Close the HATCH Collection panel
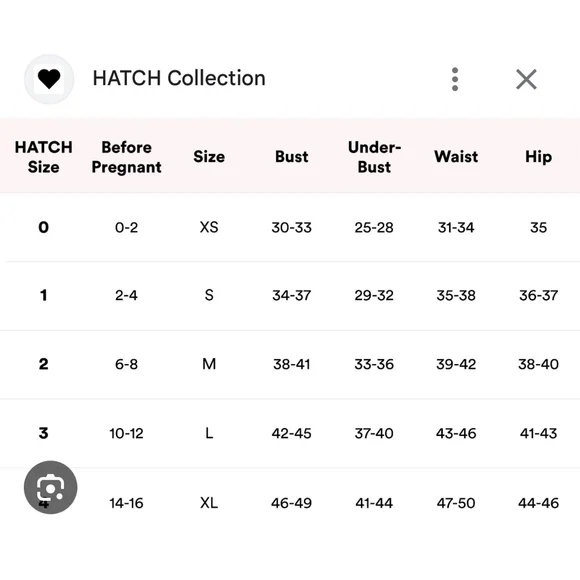Screen dimensions: 580x580 (526, 79)
